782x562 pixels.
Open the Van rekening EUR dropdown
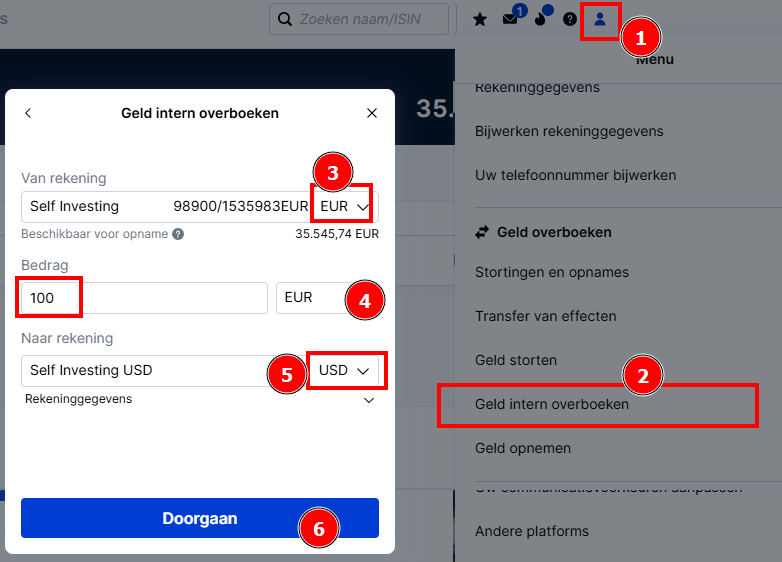tap(344, 206)
